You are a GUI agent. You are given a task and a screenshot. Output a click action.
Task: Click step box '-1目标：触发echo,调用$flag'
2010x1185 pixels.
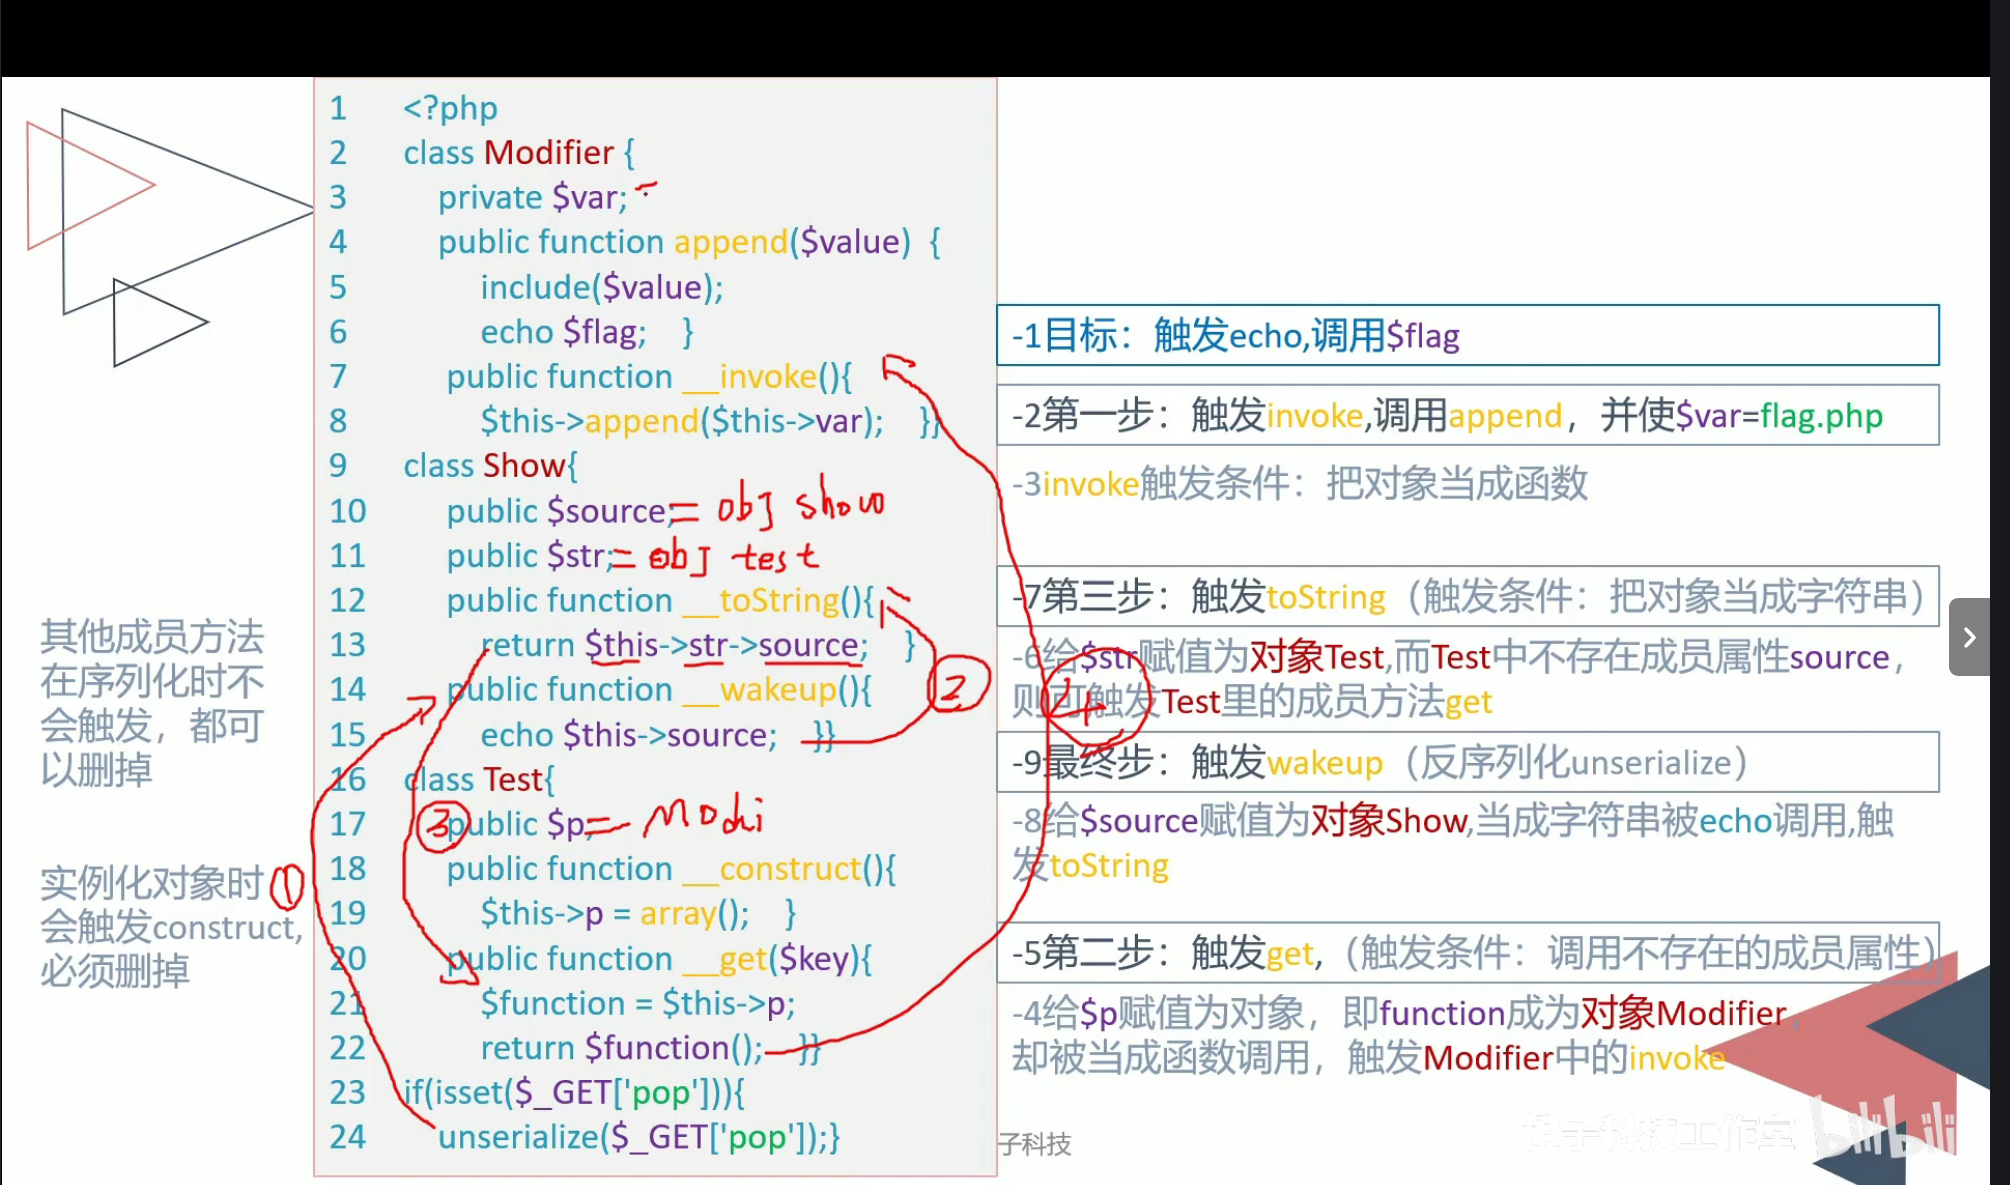click(x=1467, y=336)
